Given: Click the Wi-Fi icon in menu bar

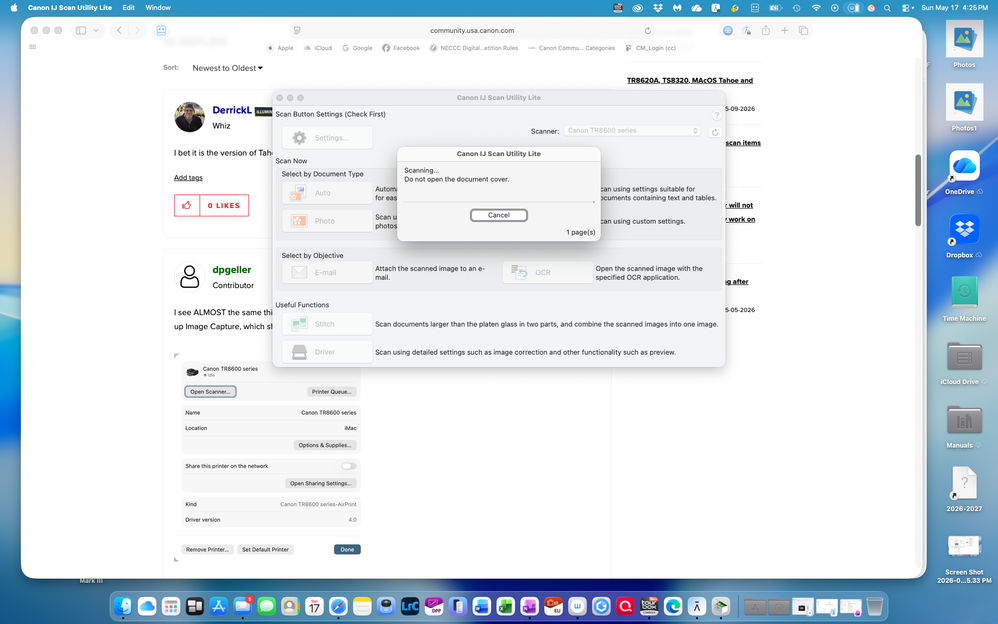Looking at the screenshot, I should (x=815, y=8).
